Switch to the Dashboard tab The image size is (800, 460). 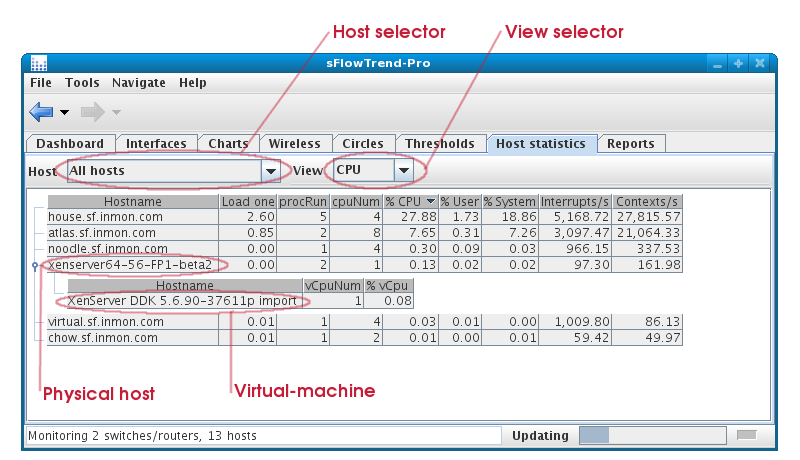pos(70,144)
